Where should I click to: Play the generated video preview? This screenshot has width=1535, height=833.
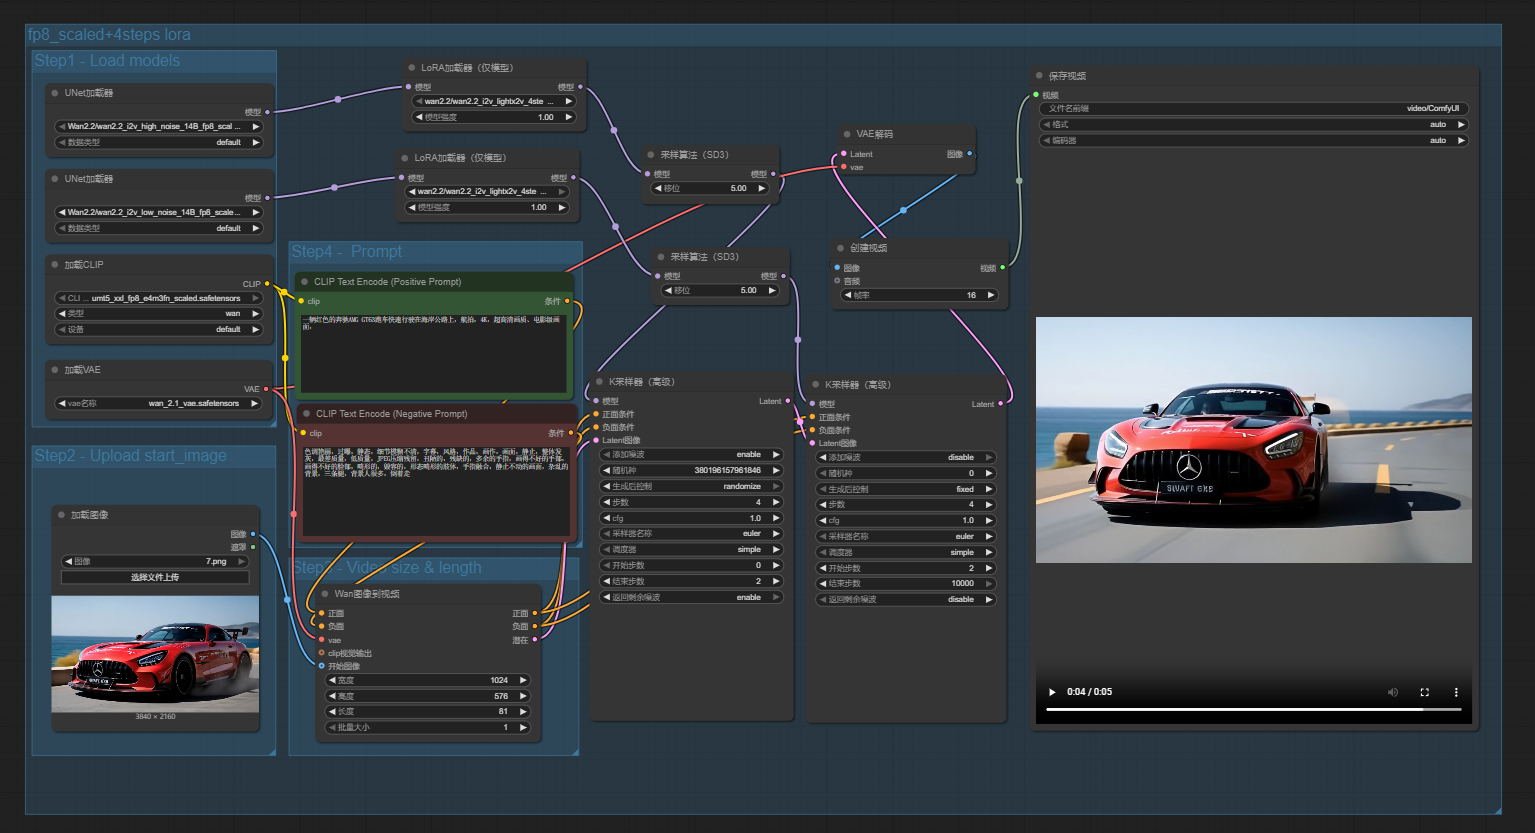[x=1051, y=692]
